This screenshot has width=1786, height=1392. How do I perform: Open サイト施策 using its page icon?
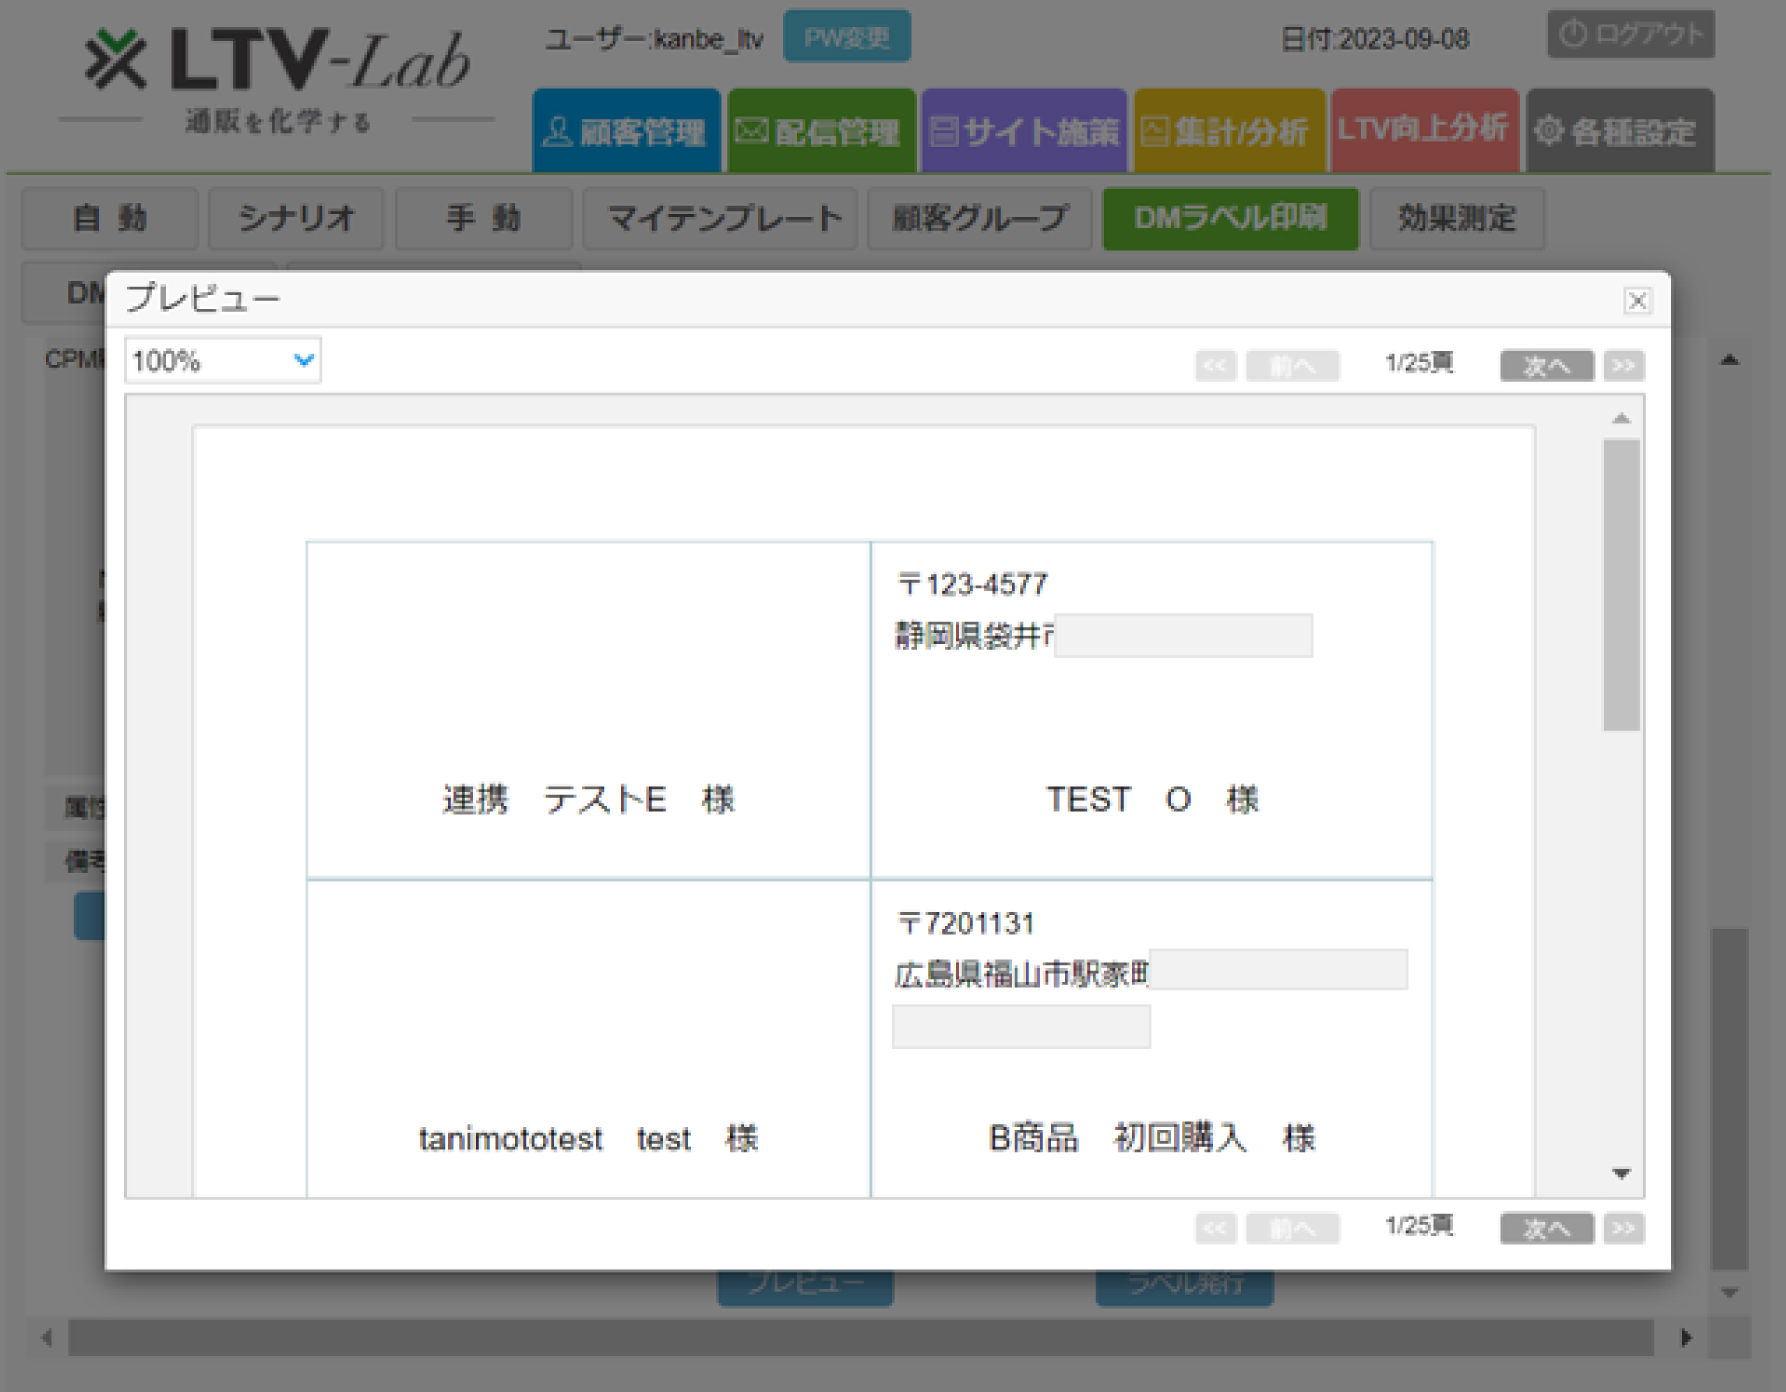tap(944, 129)
